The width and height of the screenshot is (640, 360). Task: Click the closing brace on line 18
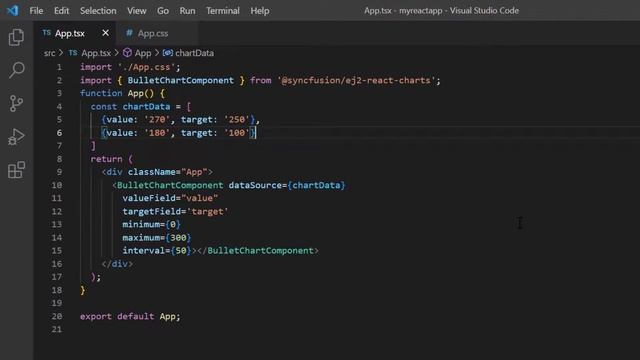pyautogui.click(x=83, y=290)
